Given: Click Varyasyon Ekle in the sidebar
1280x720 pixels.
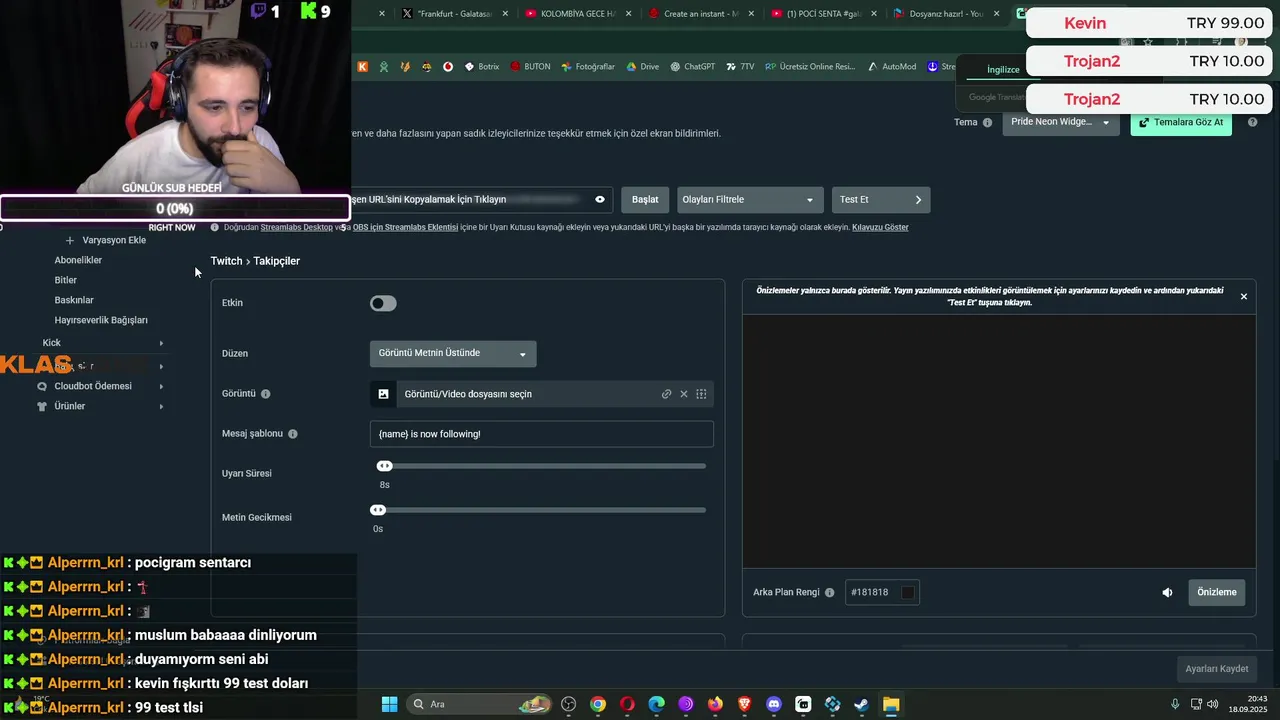Looking at the screenshot, I should click(x=106, y=240).
